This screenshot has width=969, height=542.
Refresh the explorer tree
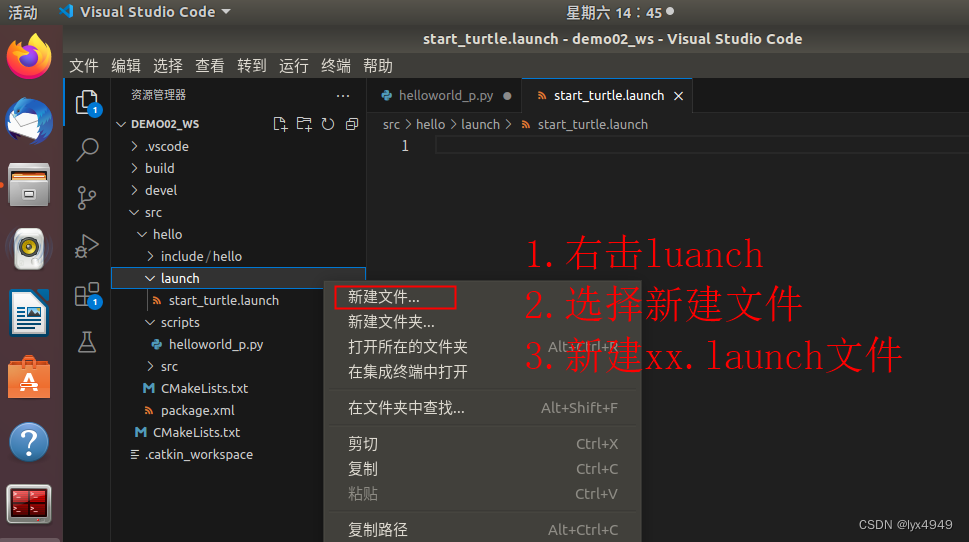(x=328, y=124)
